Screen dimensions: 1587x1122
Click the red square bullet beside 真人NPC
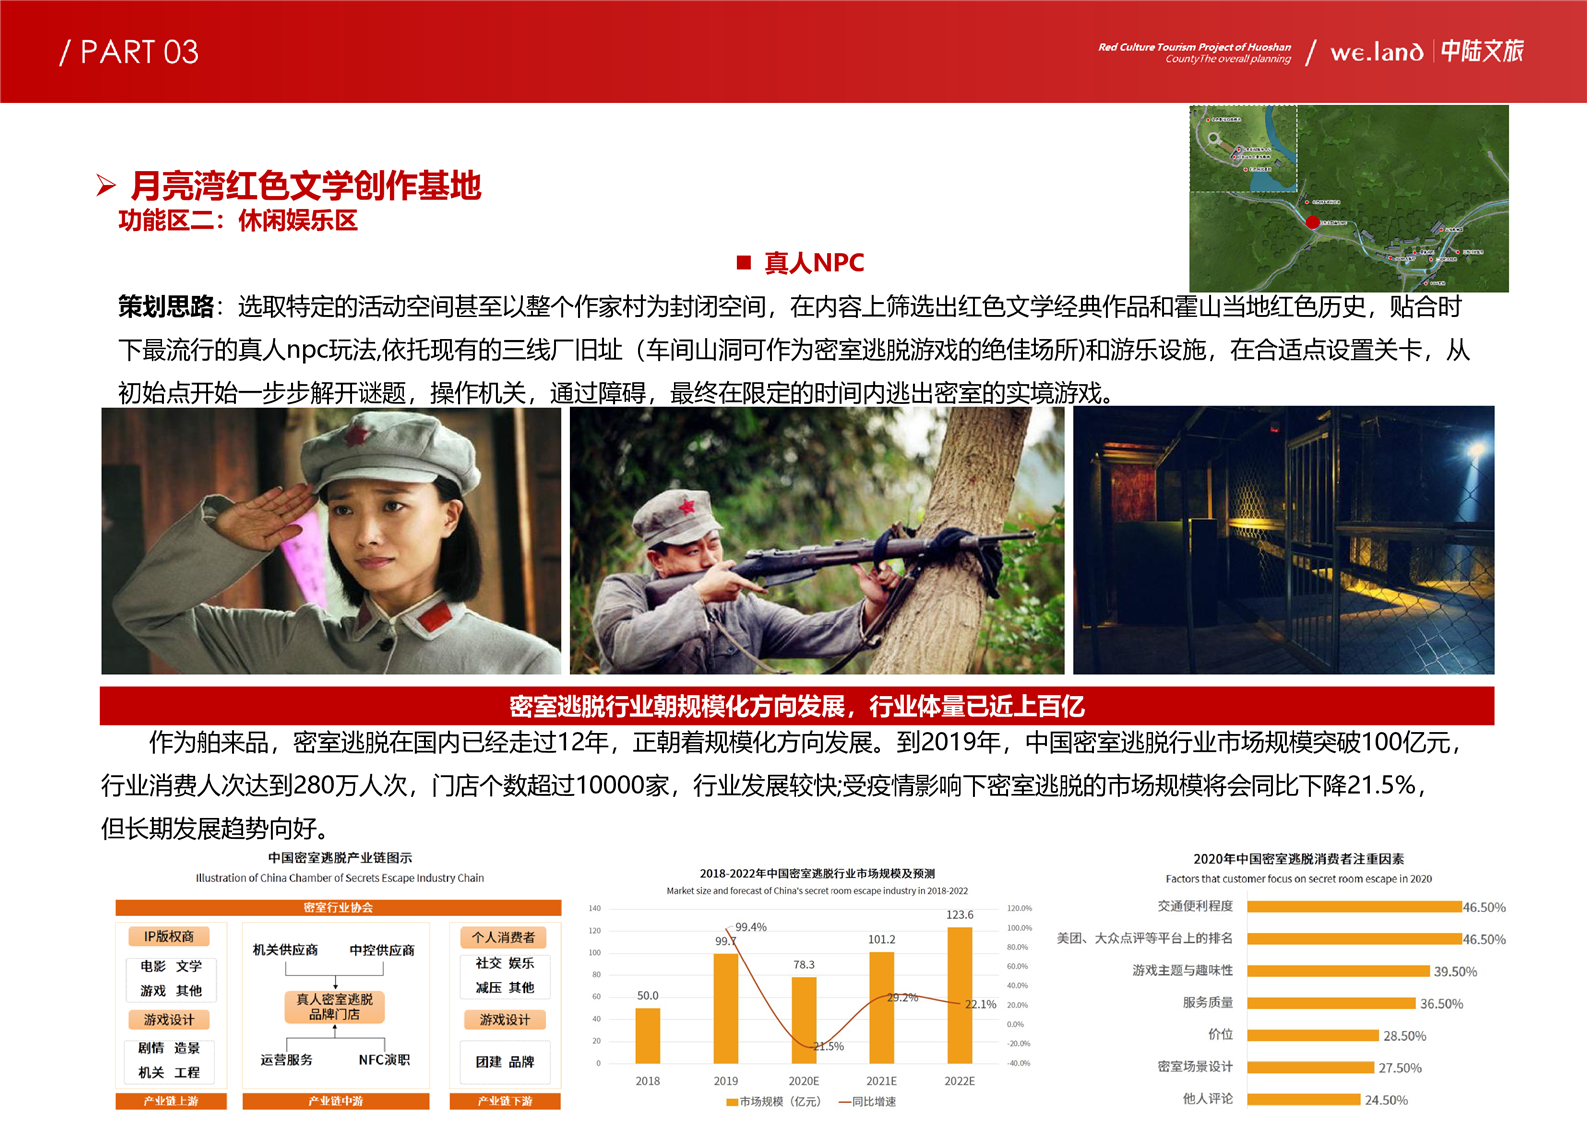(743, 263)
